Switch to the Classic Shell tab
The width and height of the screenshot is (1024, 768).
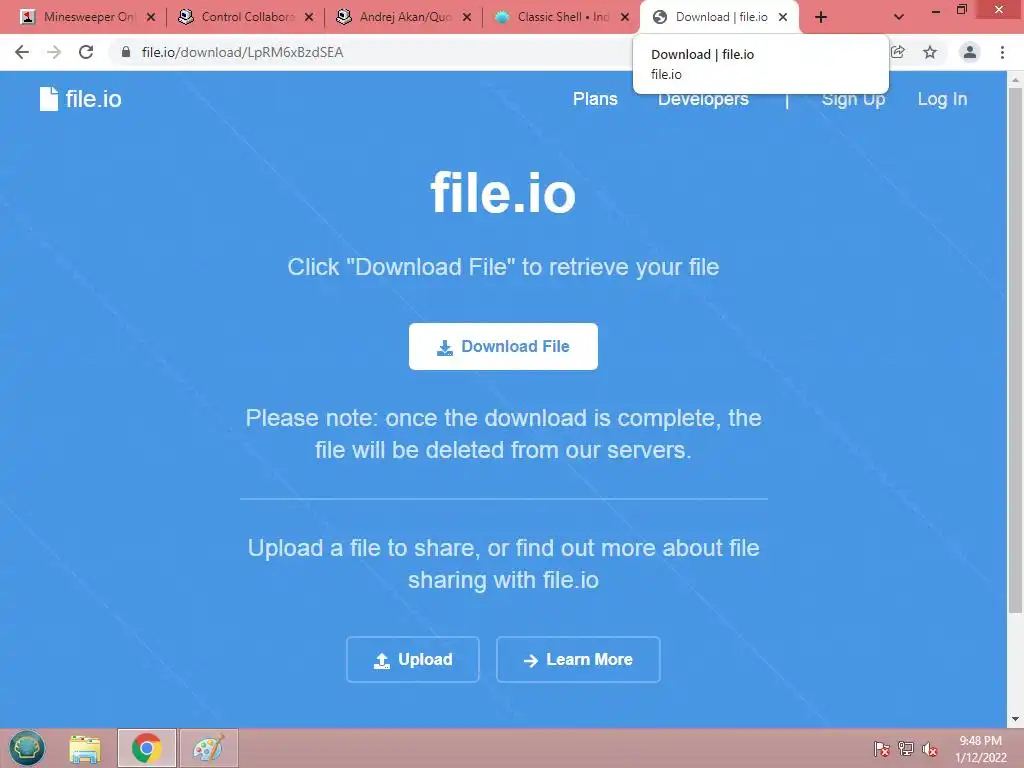click(562, 17)
